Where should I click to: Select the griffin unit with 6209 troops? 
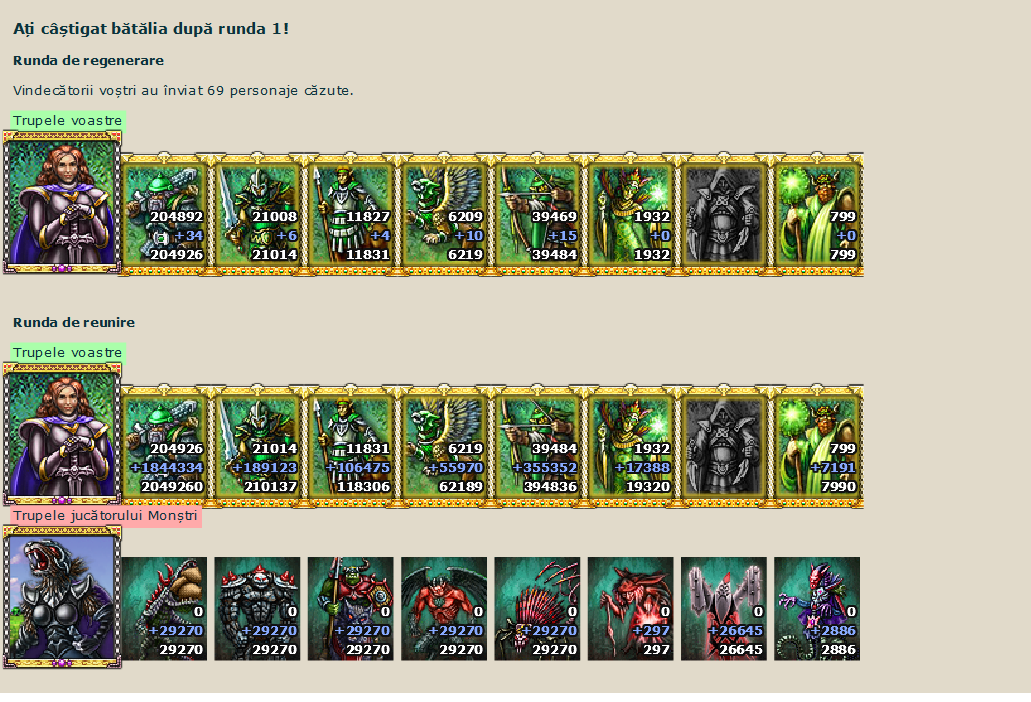click(x=444, y=215)
